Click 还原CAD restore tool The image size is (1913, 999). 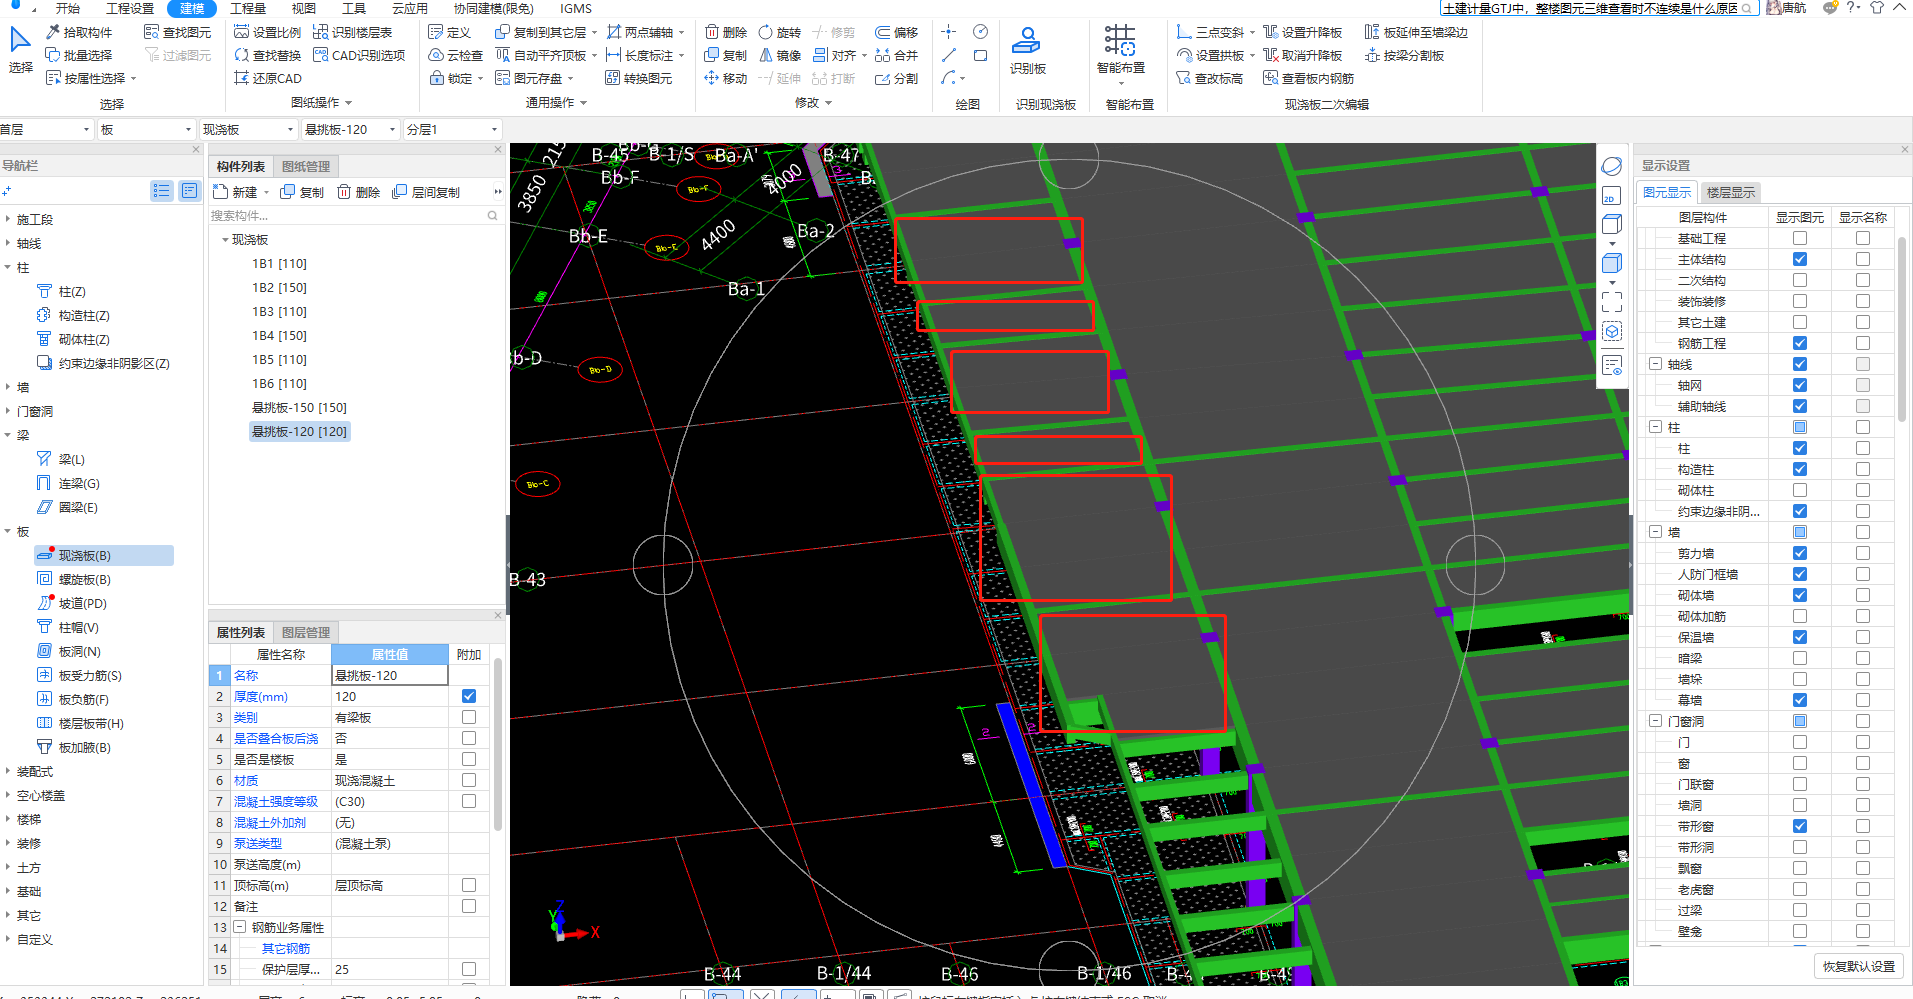267,78
